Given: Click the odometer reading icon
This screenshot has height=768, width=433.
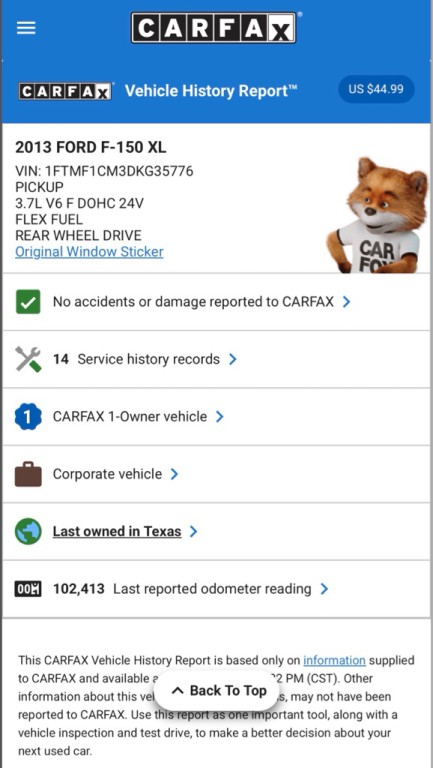Looking at the screenshot, I should pos(28,589).
